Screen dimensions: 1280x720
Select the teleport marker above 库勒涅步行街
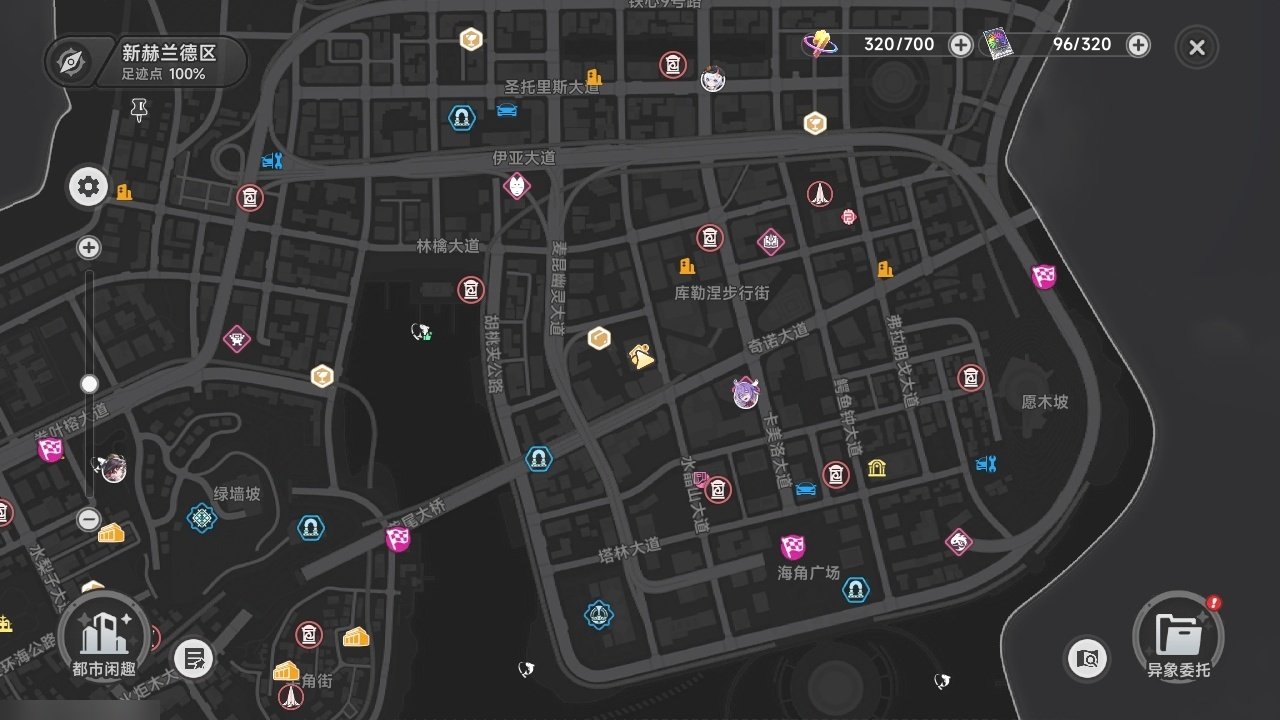click(710, 237)
